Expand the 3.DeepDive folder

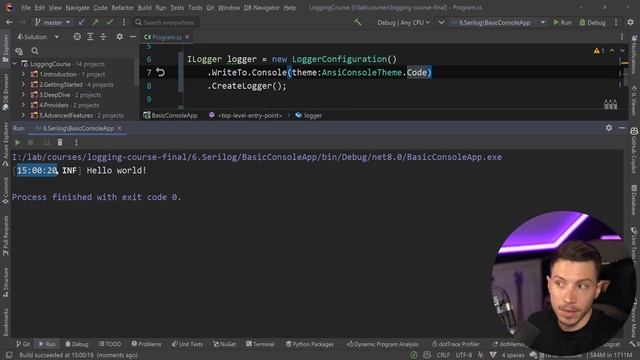pos(23,95)
